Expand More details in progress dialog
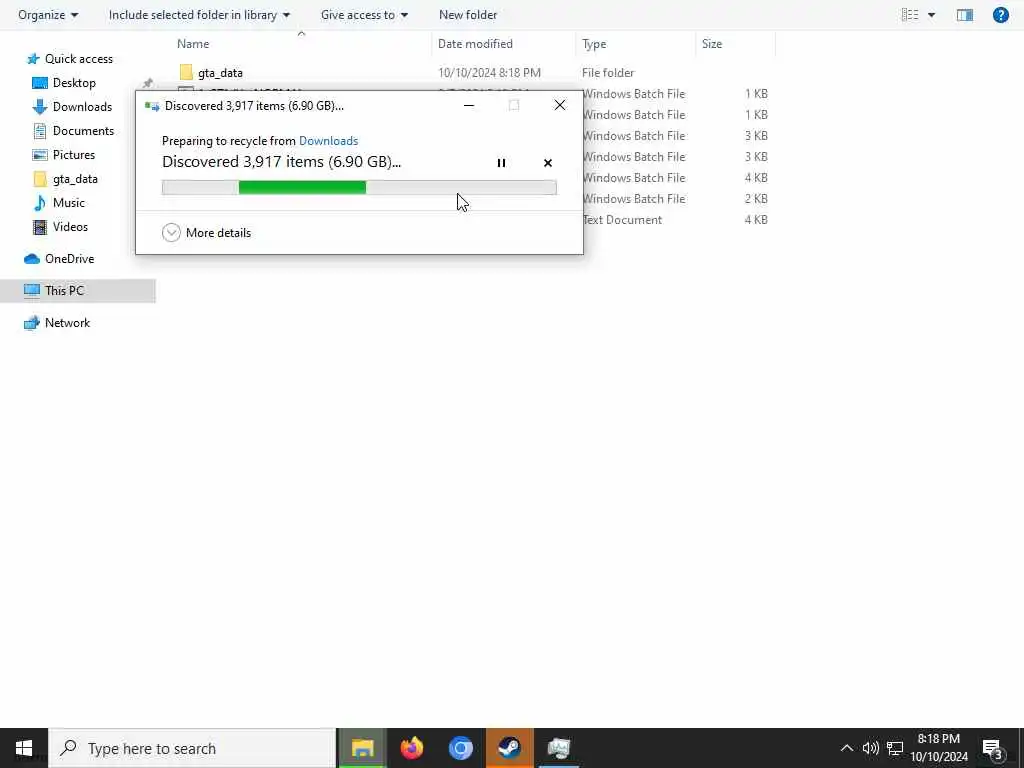 click(206, 232)
